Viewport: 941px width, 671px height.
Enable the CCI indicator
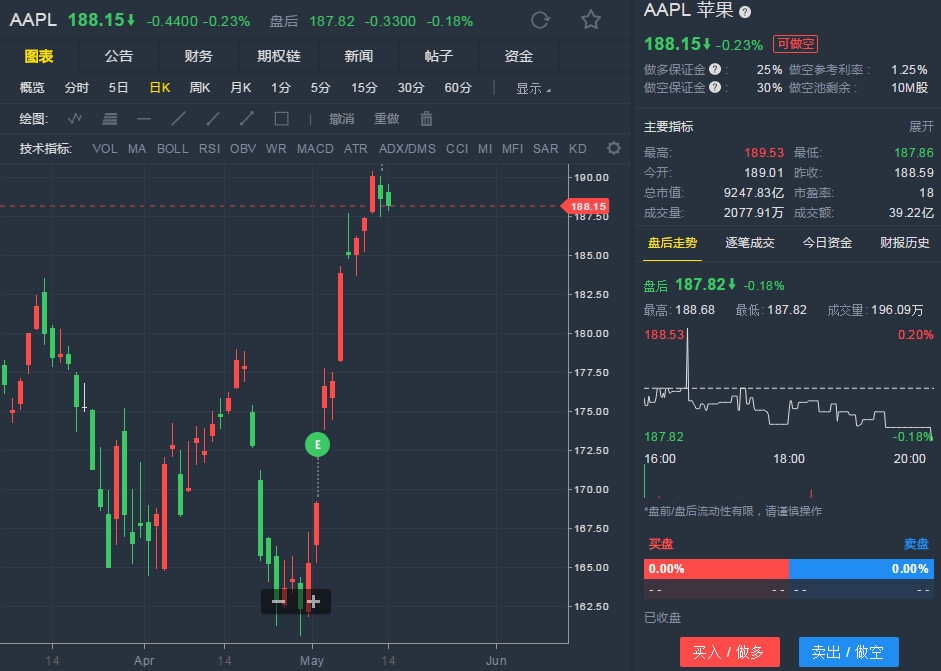(x=457, y=149)
